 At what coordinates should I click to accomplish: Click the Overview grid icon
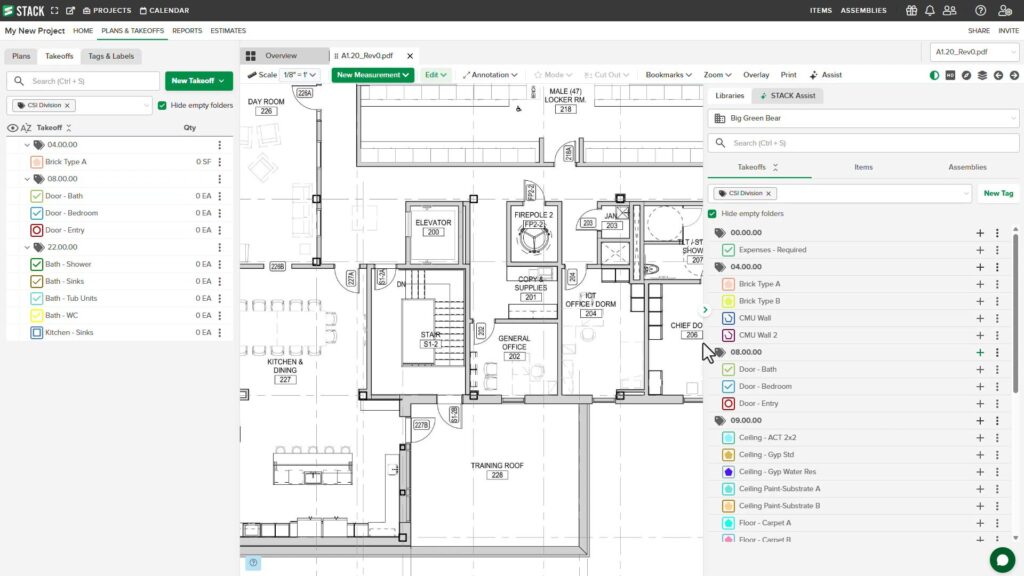coord(251,56)
